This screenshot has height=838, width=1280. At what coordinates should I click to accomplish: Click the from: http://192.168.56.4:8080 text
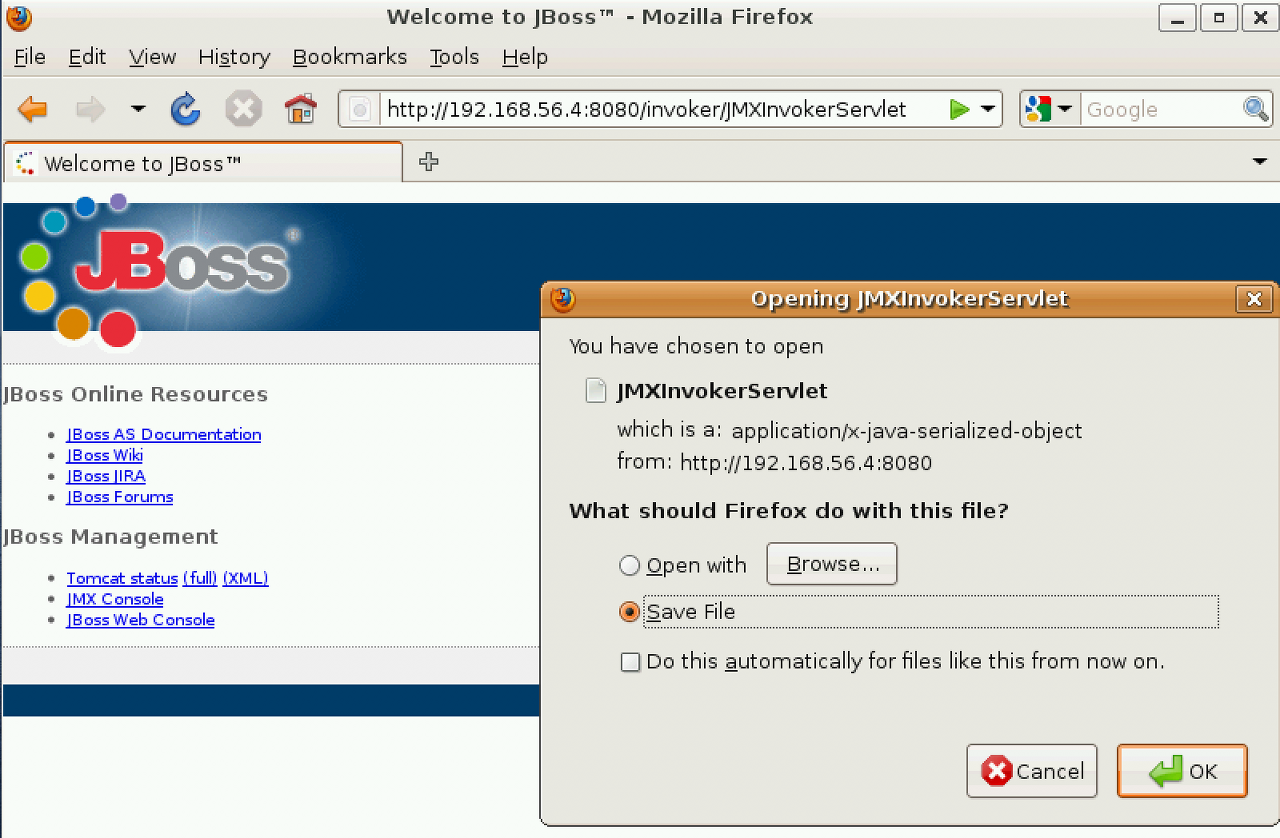(774, 462)
